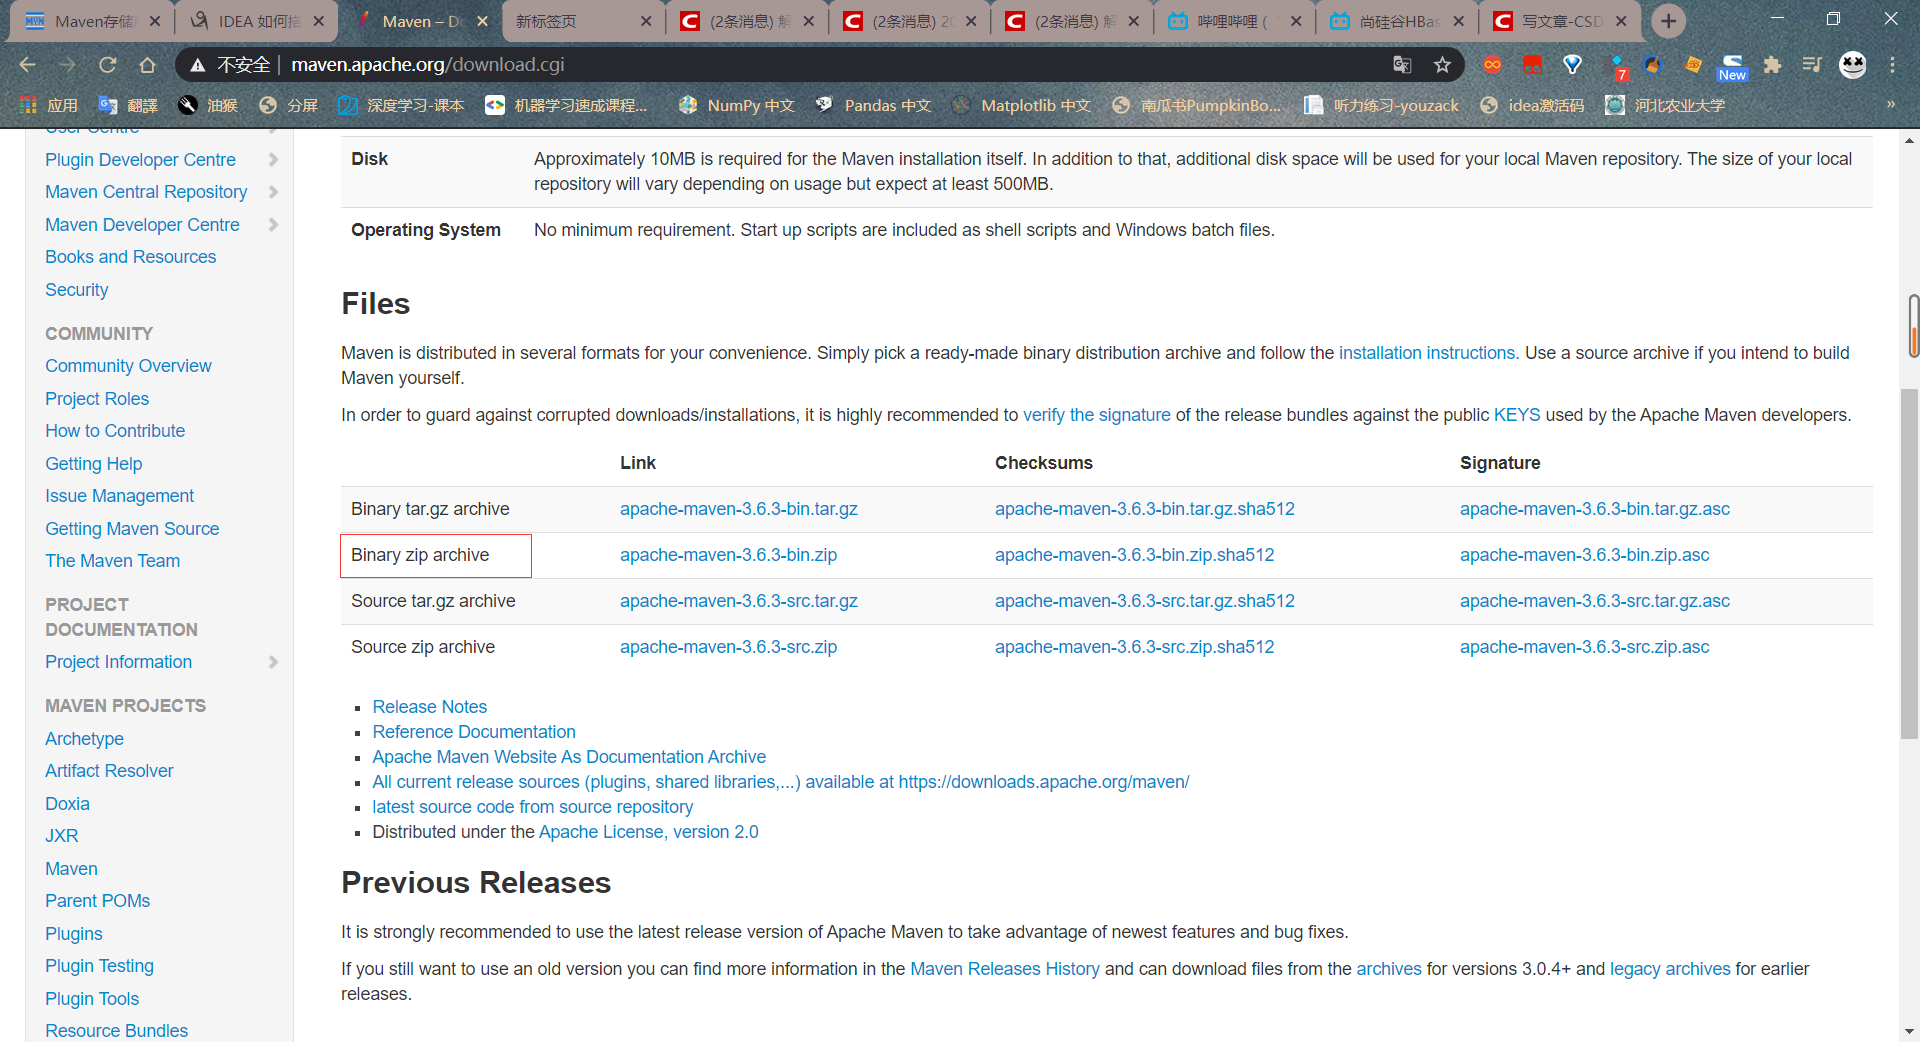Open the Chrome profile avatar
The width and height of the screenshot is (1920, 1042).
[x=1853, y=65]
